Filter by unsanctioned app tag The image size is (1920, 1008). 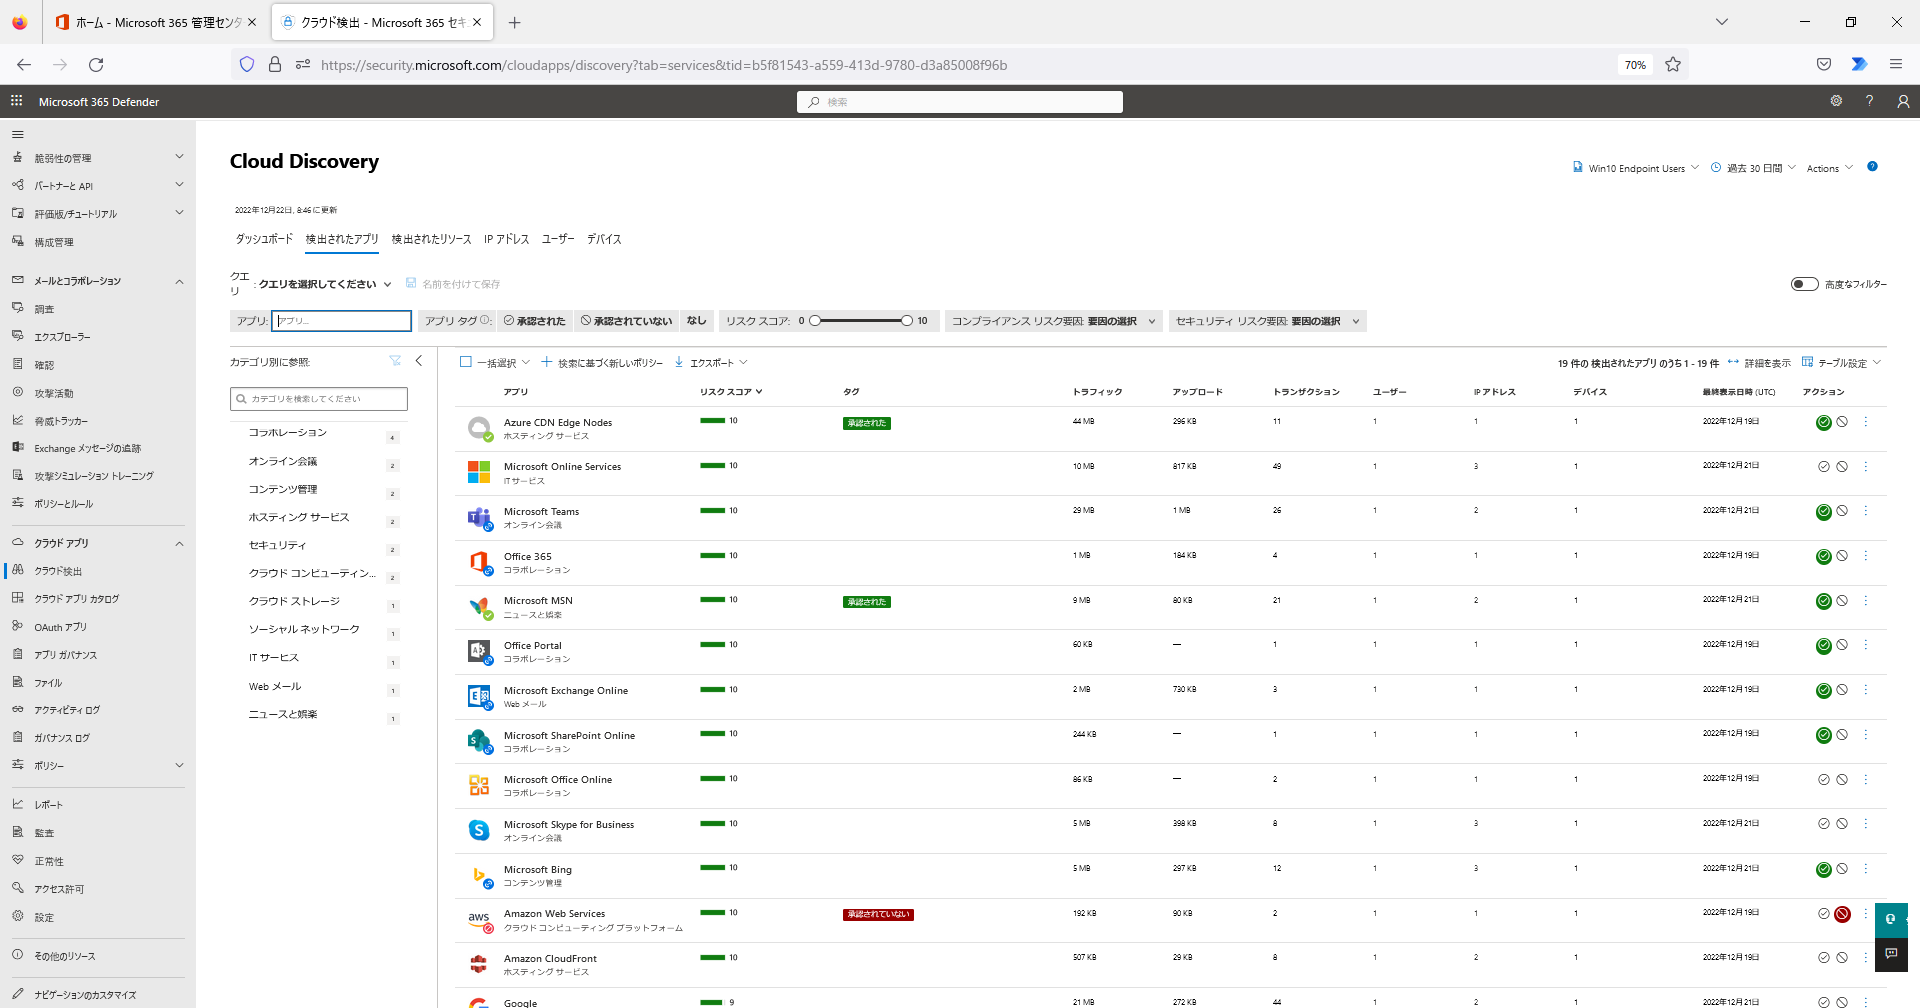click(x=627, y=321)
